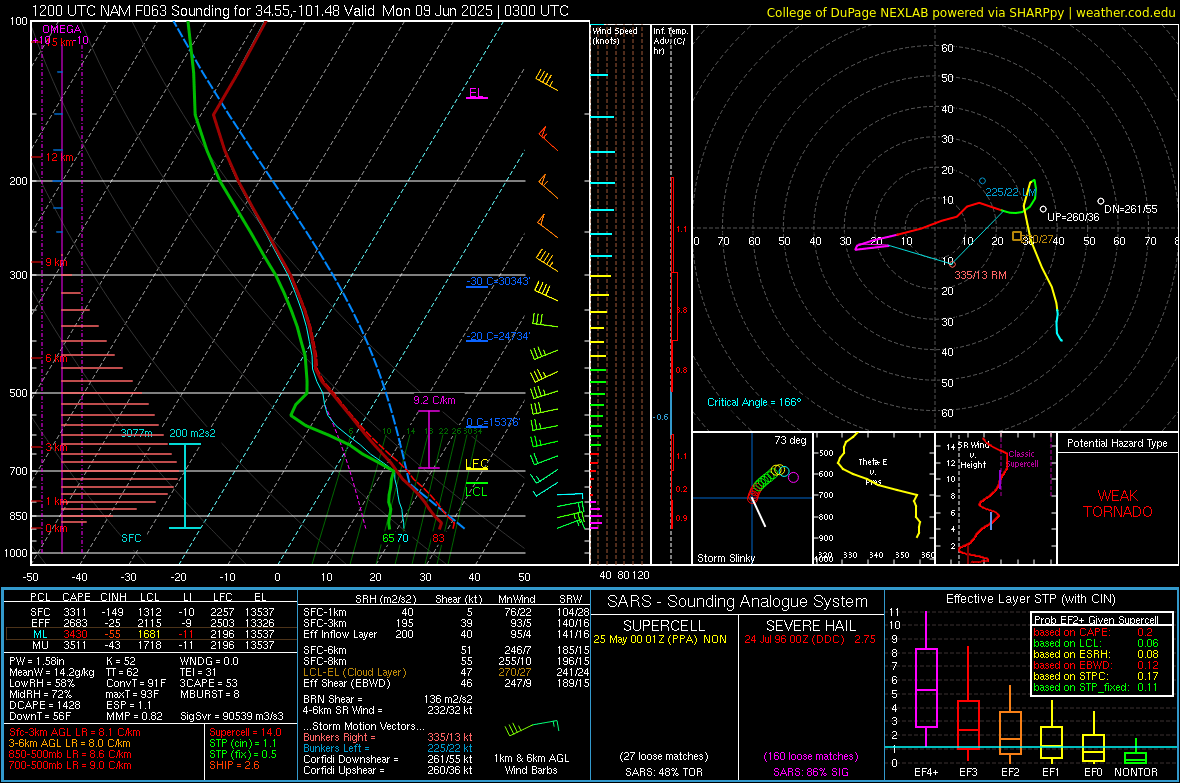Select the magenta EL marker on the skew-T
The height and width of the screenshot is (783, 1180).
pyautogui.click(x=476, y=93)
